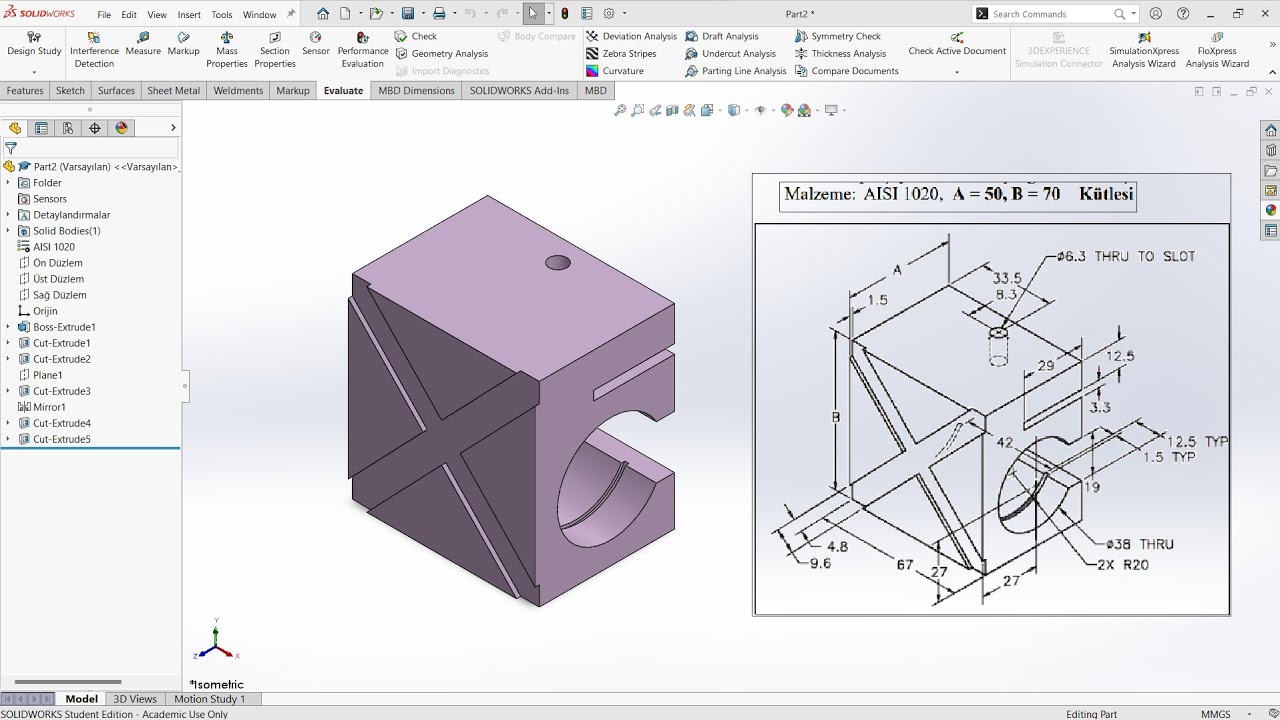Image resolution: width=1280 pixels, height=720 pixels.
Task: Launch SimulationXpress Analysis Wizard
Action: click(x=1144, y=50)
